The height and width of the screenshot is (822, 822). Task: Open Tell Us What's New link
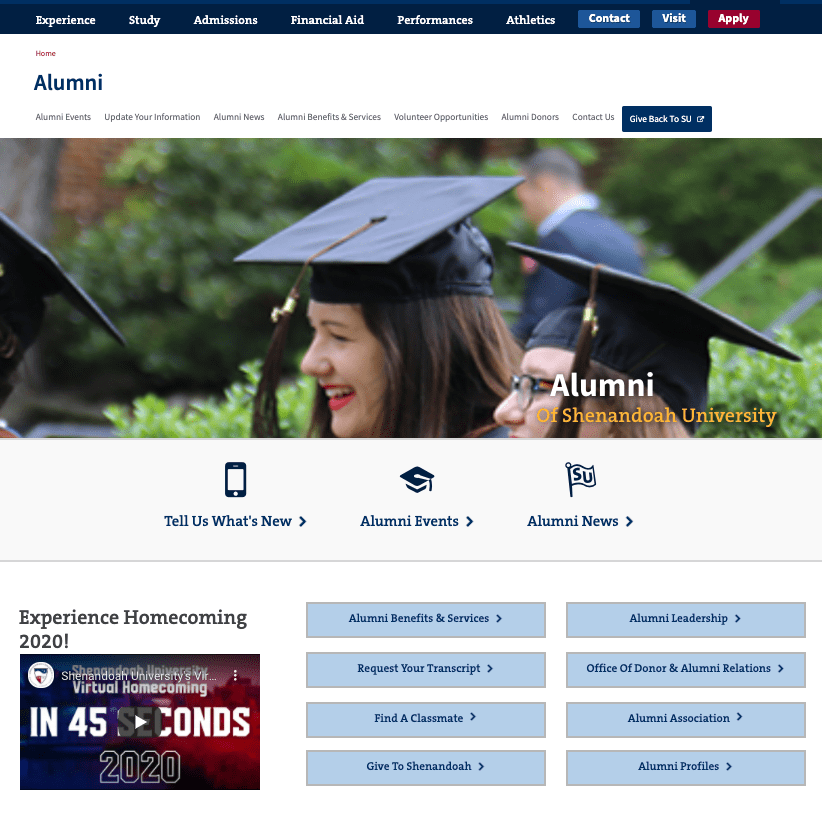coord(235,521)
